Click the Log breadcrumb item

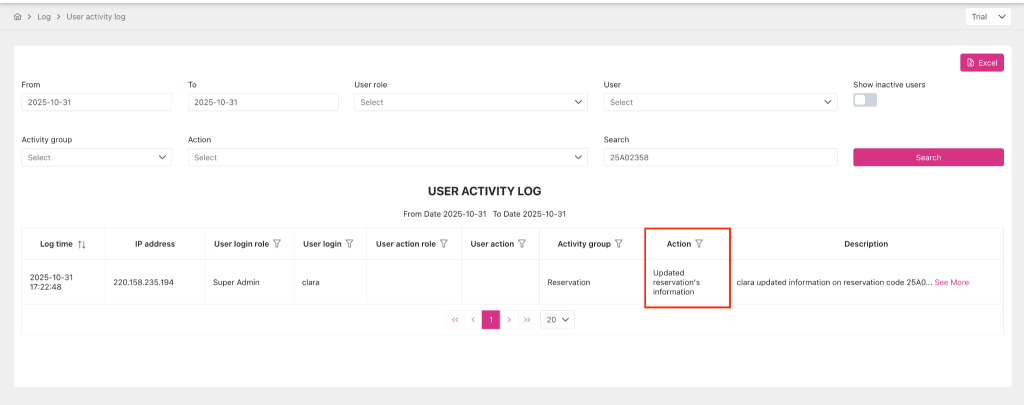44,17
